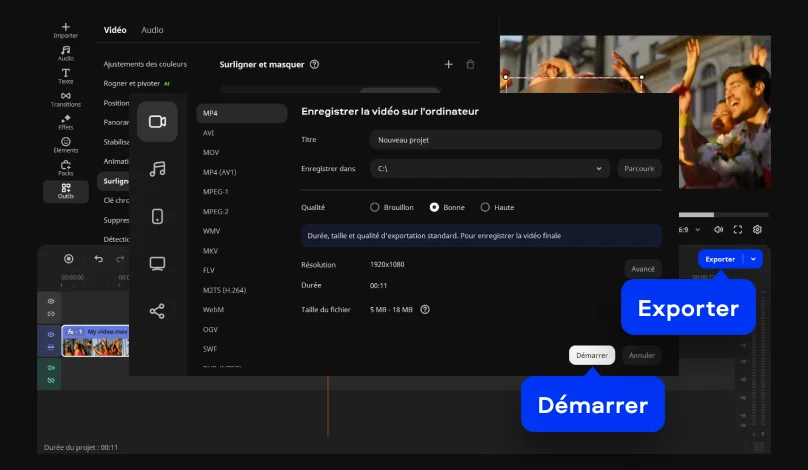Viewport: 808px width, 470px height.
Task: Select AVI format
Action: coord(208,133)
